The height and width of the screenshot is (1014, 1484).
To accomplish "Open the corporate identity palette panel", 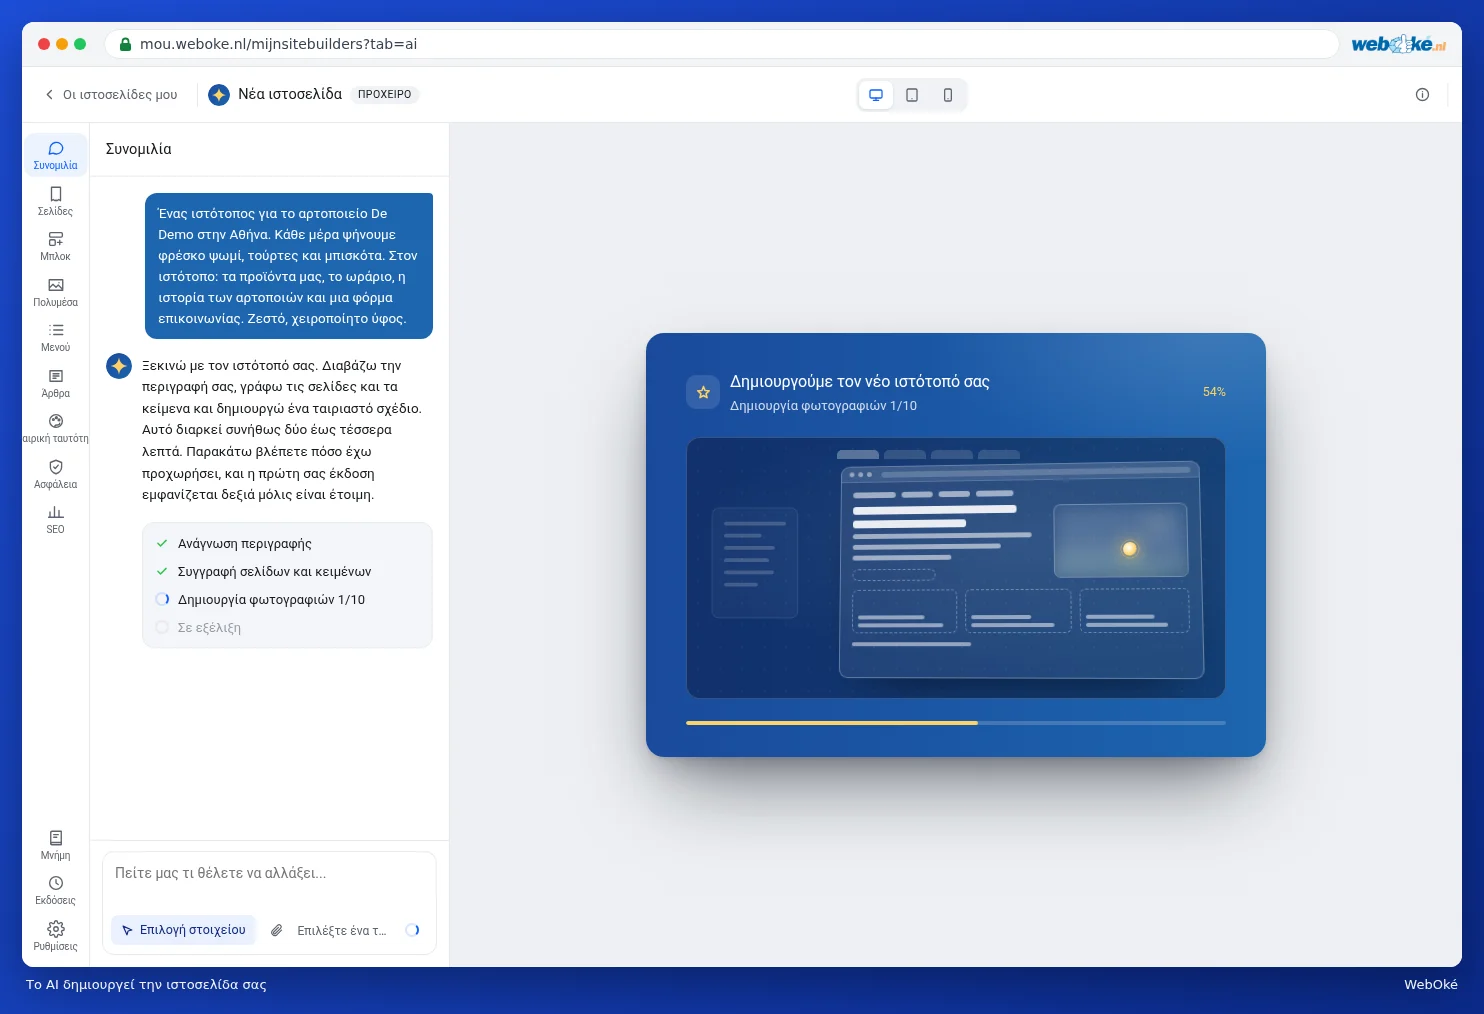I will pyautogui.click(x=55, y=428).
